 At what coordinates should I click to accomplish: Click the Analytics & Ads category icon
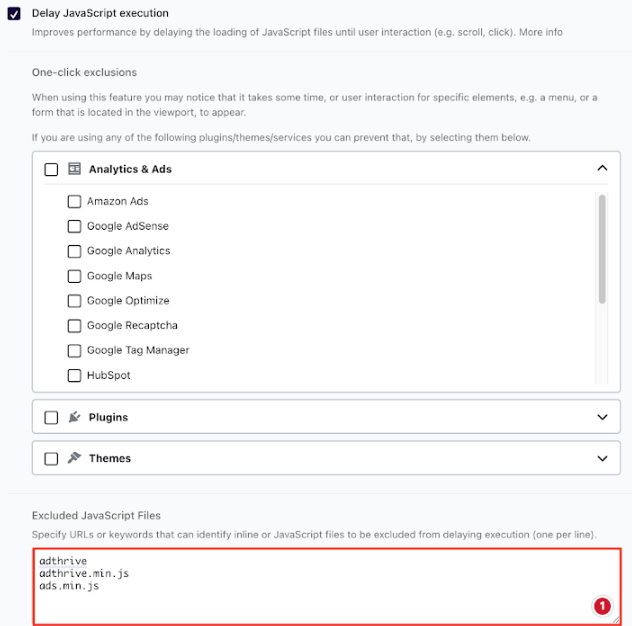[74, 169]
